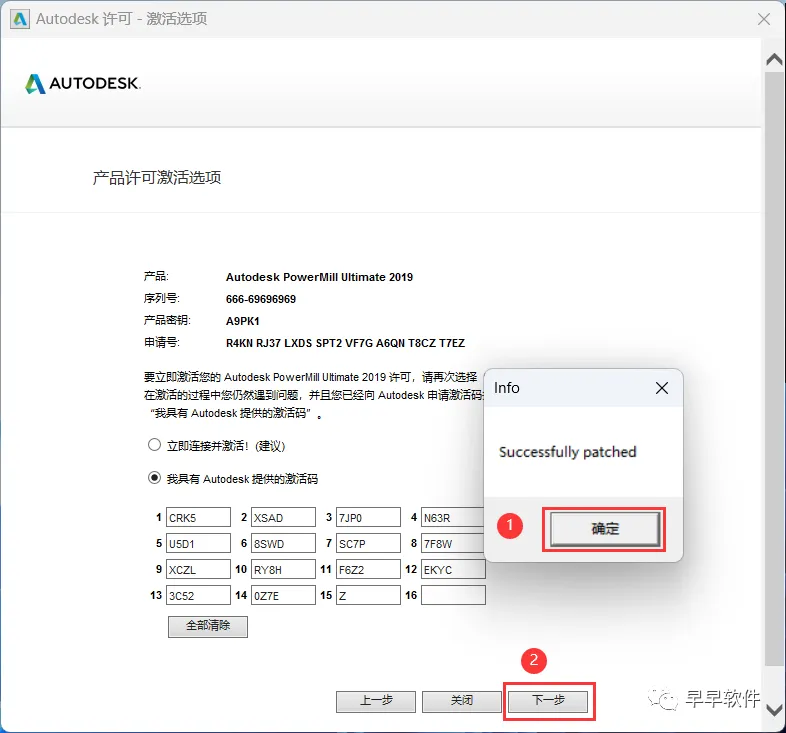Click activation field 2 containing XSAD

pos(283,517)
